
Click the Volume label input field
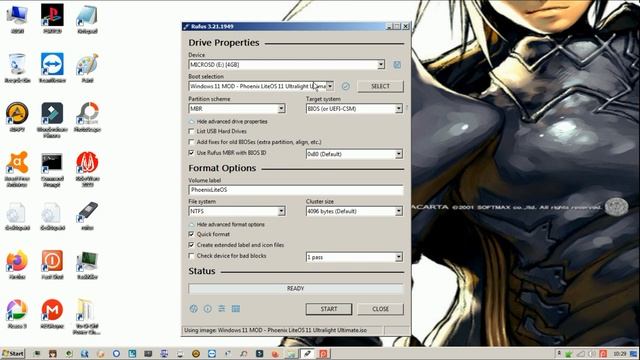(296, 190)
